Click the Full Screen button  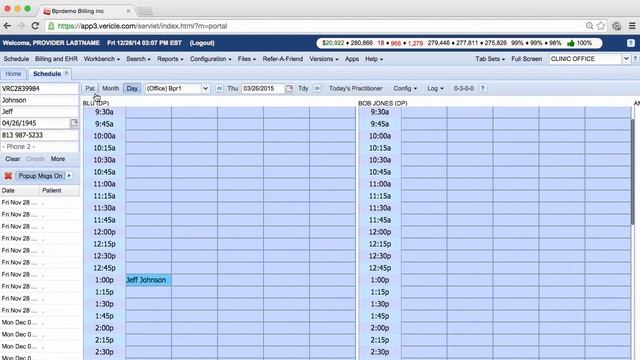[527, 59]
